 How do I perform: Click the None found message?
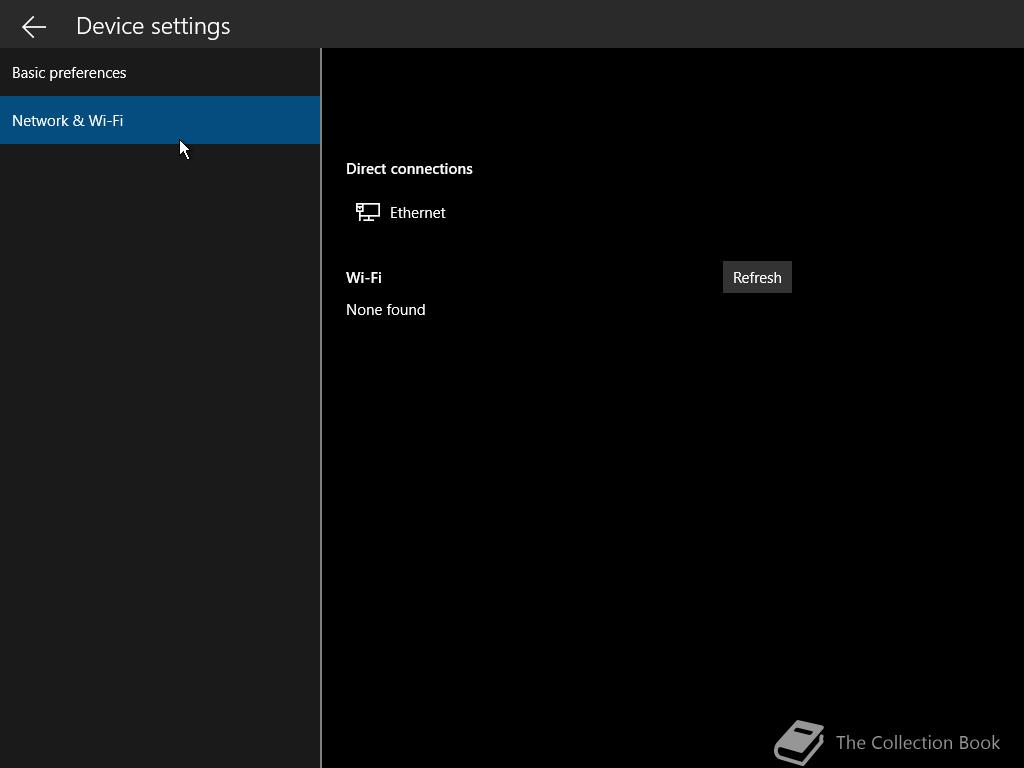pos(385,310)
